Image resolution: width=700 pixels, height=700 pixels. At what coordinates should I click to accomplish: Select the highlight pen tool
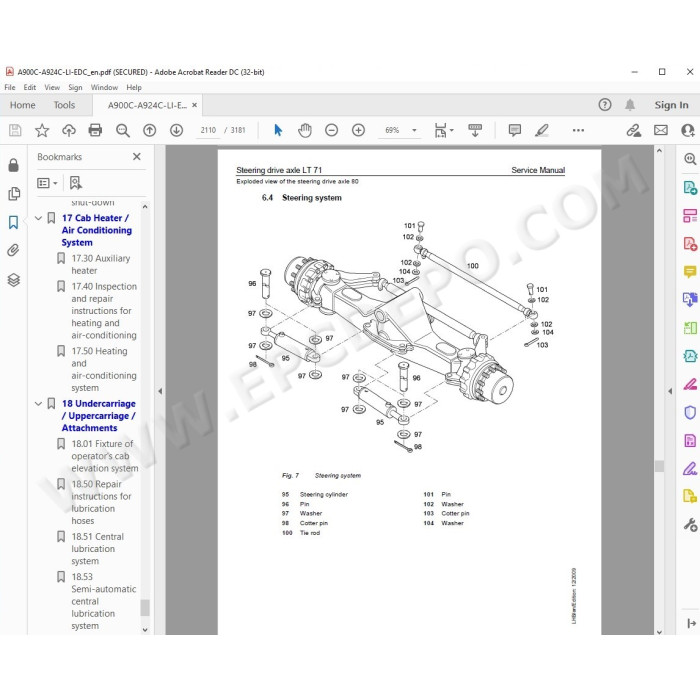[x=542, y=130]
